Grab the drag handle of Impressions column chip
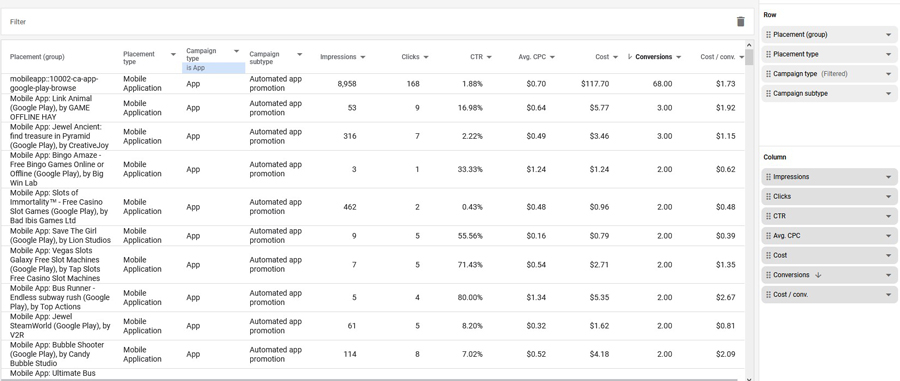Screen dimensions: 900x381 (768, 177)
